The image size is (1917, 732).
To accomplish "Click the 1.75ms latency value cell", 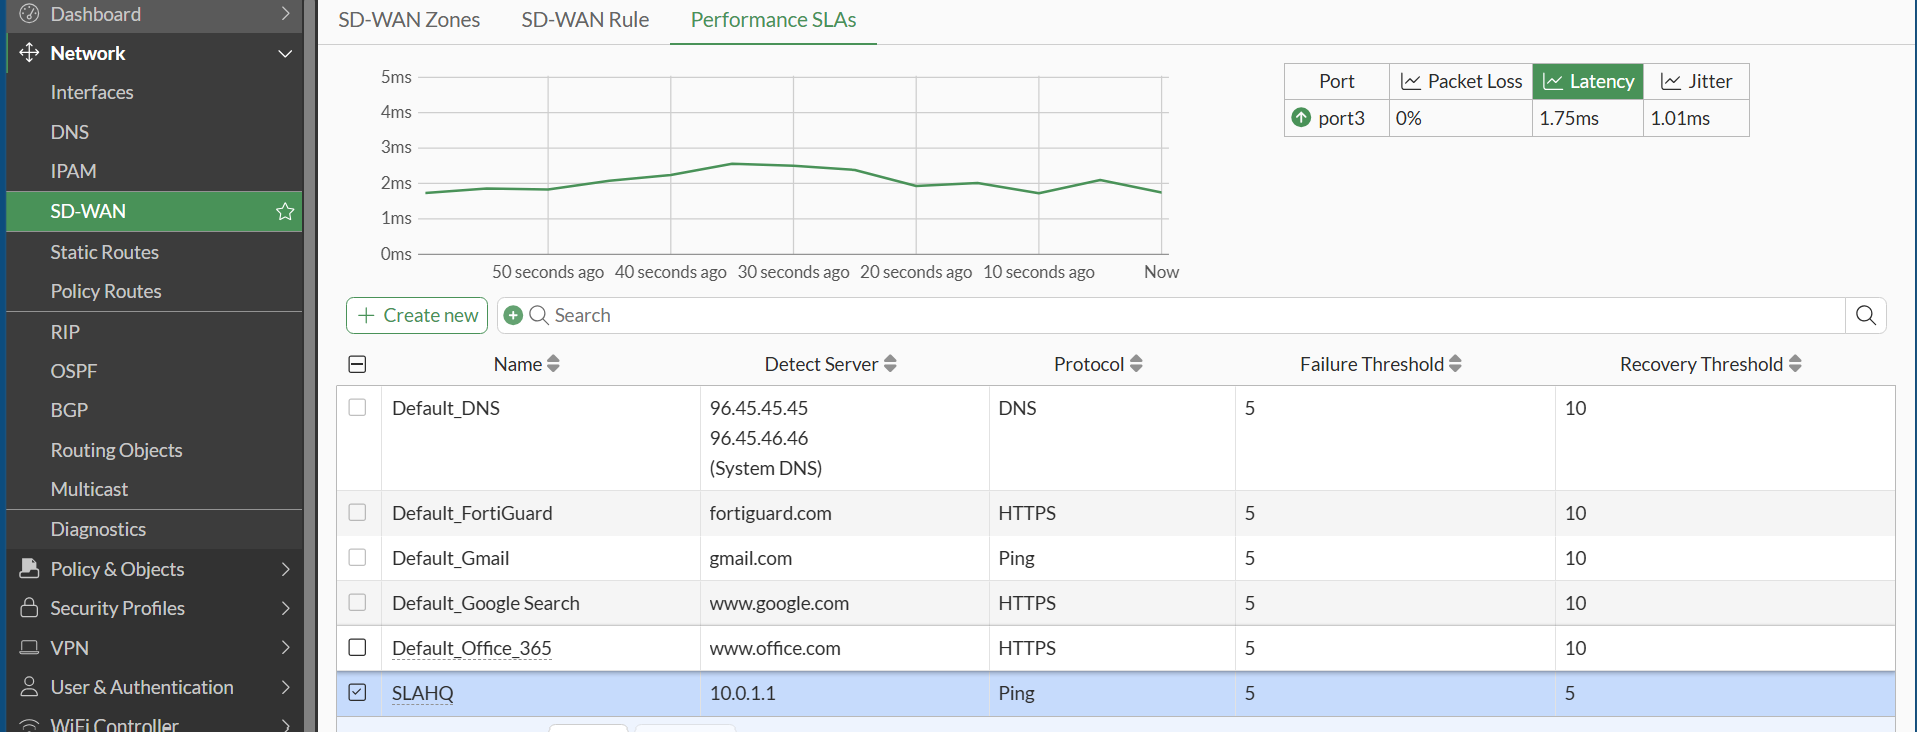I will [1588, 118].
